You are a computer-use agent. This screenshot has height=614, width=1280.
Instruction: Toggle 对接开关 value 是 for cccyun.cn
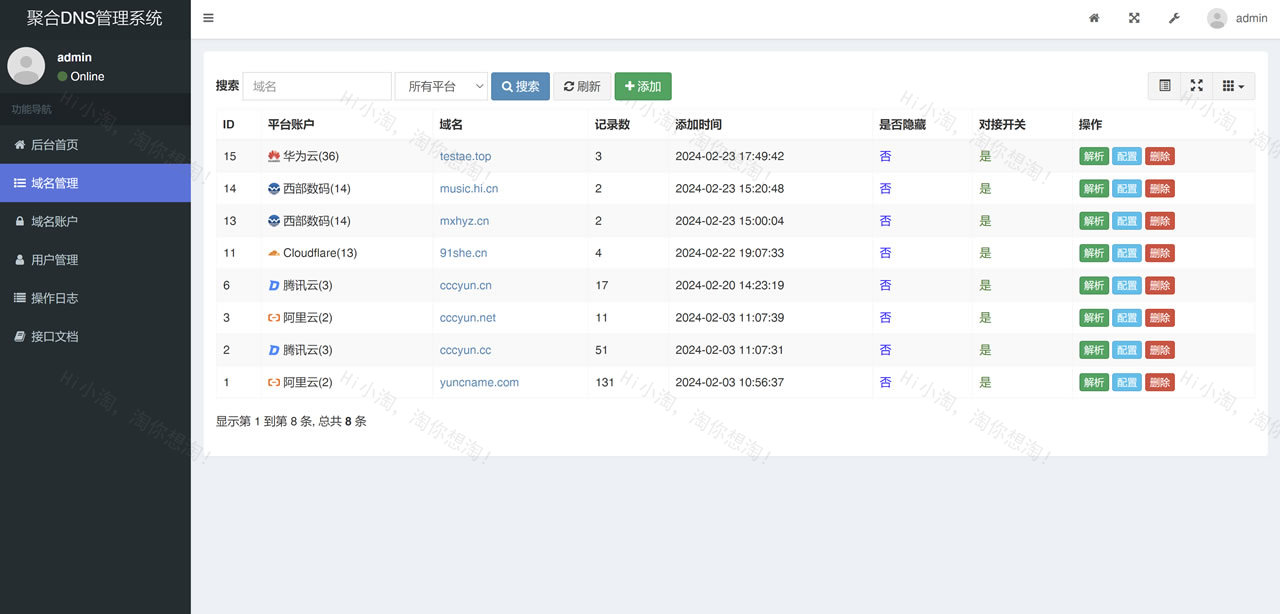tap(985, 285)
